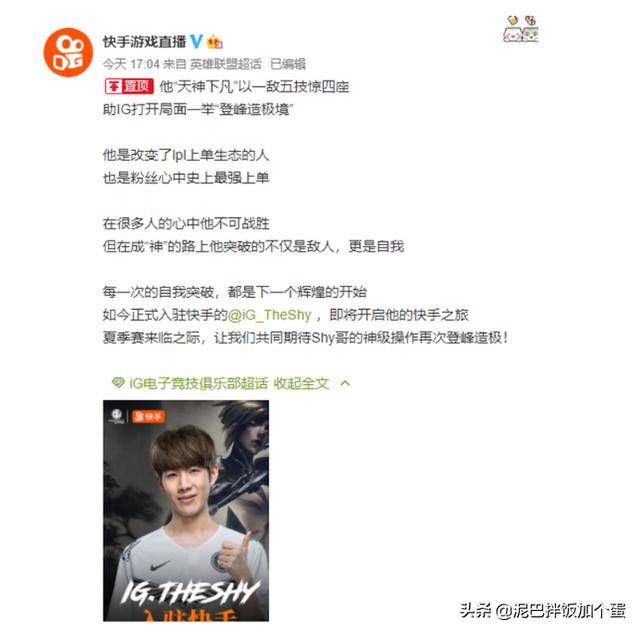Click the blue V verification badge
This screenshot has height=633, width=640.
[197, 41]
